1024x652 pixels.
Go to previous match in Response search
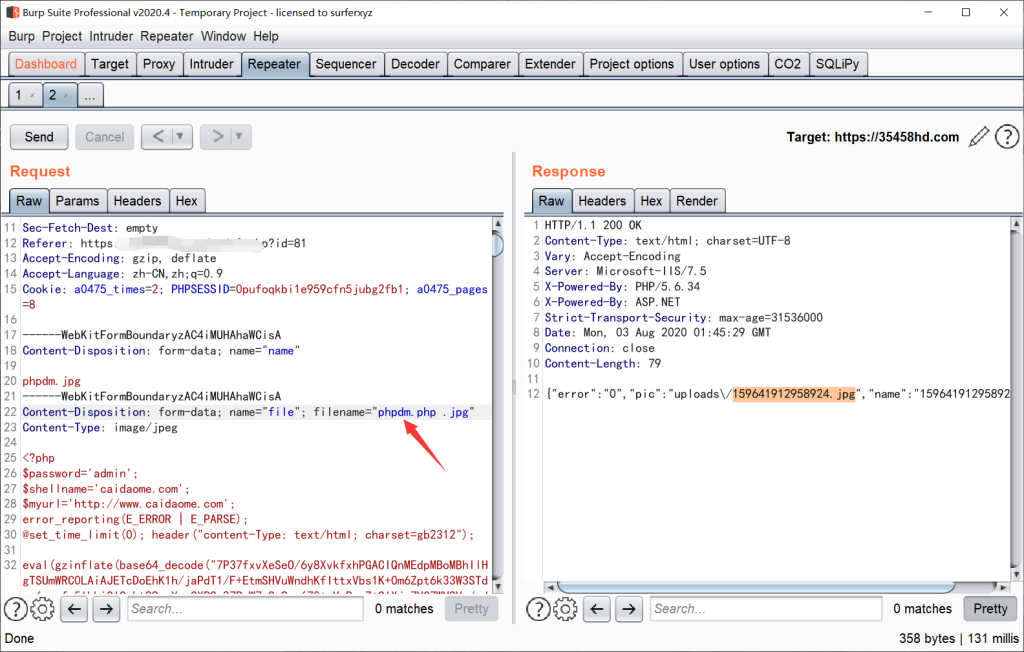click(597, 609)
